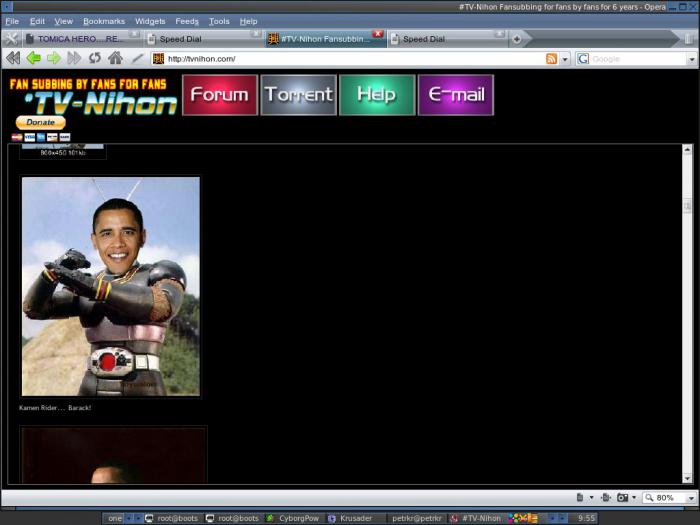Select the #TV-Nihon taskbar entry
The image size is (700, 525).
(x=477, y=518)
